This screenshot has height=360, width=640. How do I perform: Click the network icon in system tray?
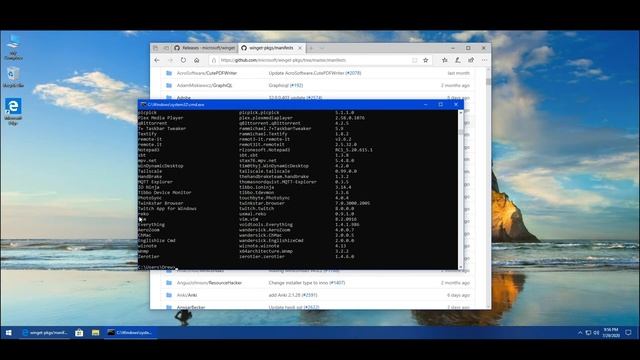[x=588, y=333]
